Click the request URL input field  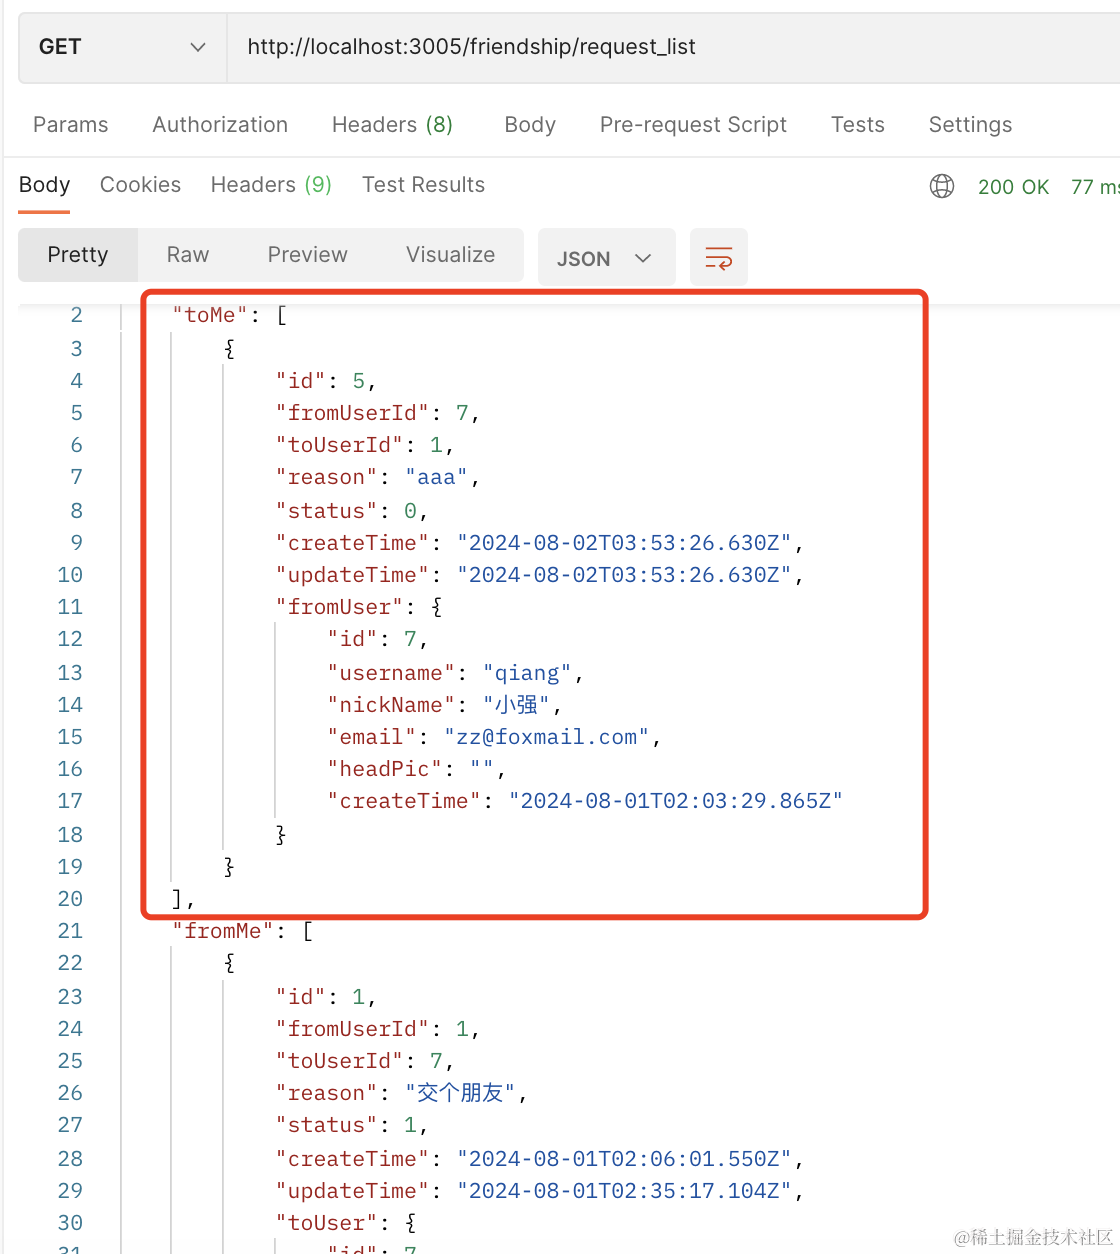pyautogui.click(x=670, y=47)
